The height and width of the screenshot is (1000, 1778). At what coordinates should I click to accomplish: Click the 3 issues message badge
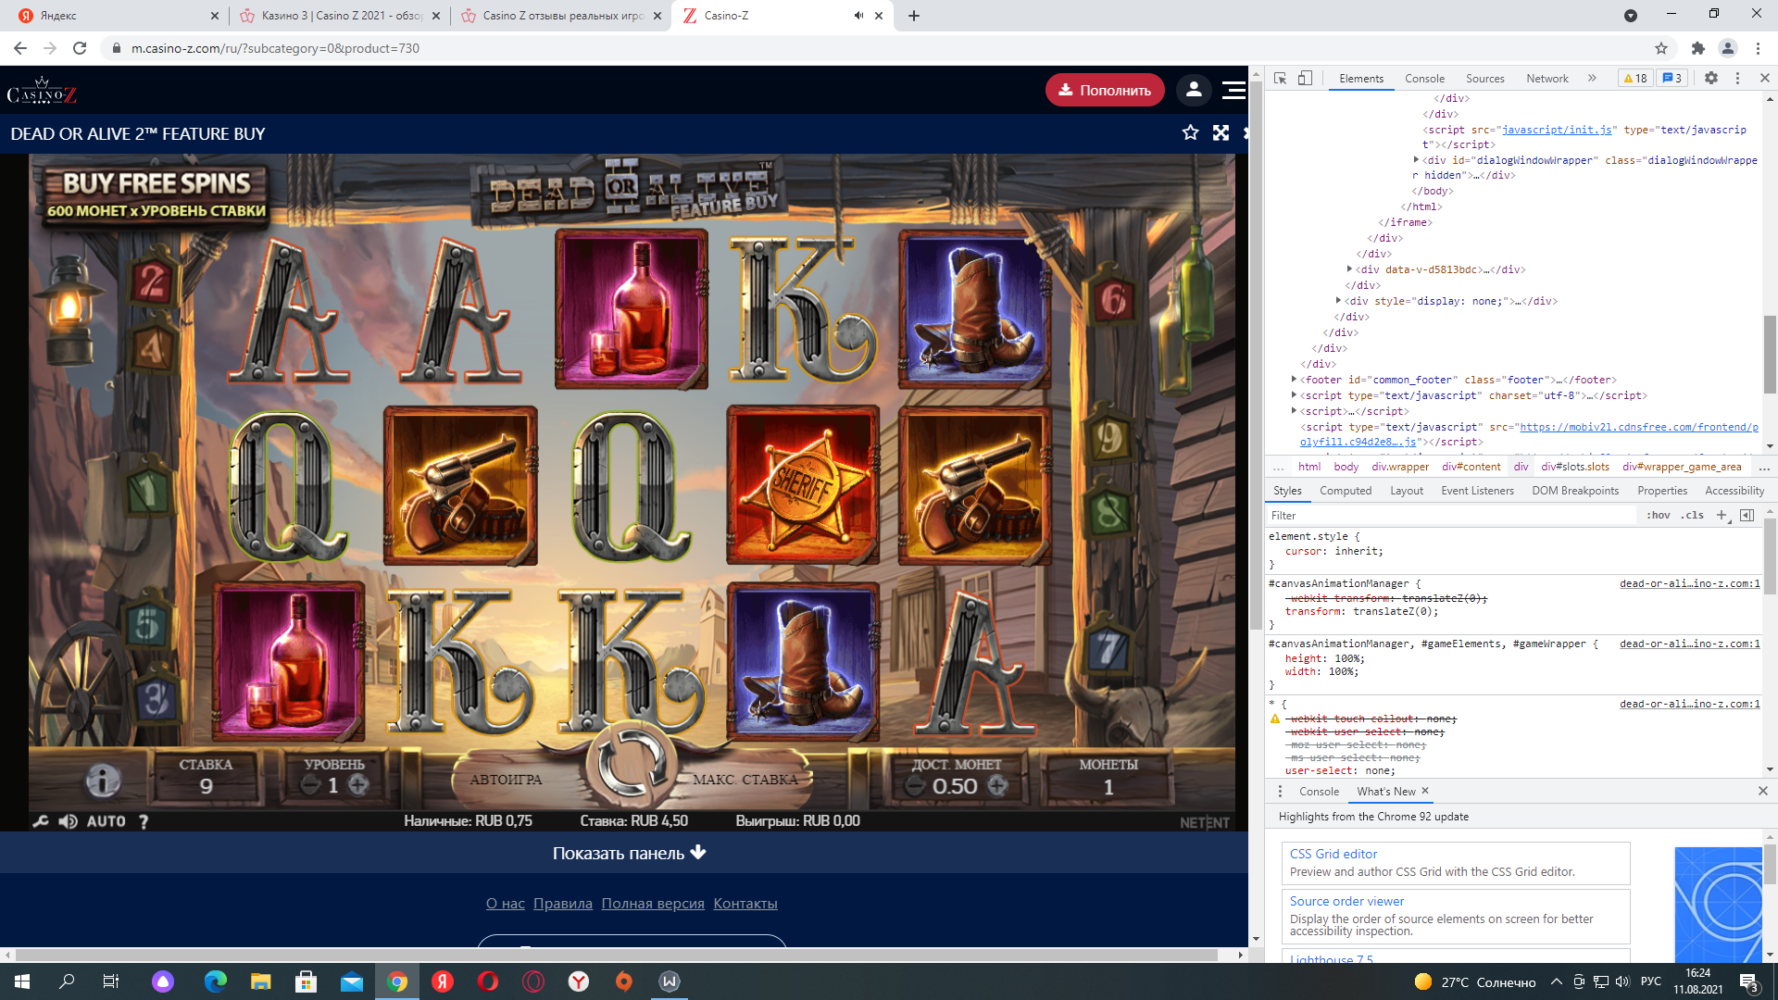point(1672,78)
